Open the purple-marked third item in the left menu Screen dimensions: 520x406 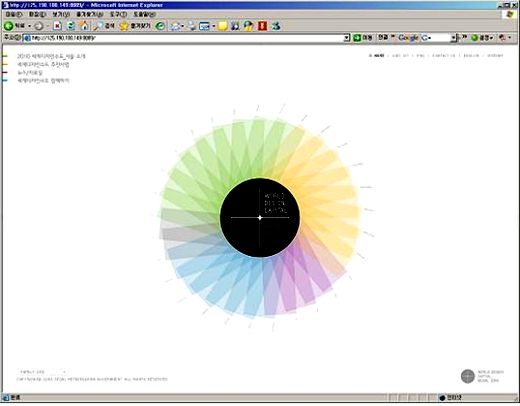[30, 73]
